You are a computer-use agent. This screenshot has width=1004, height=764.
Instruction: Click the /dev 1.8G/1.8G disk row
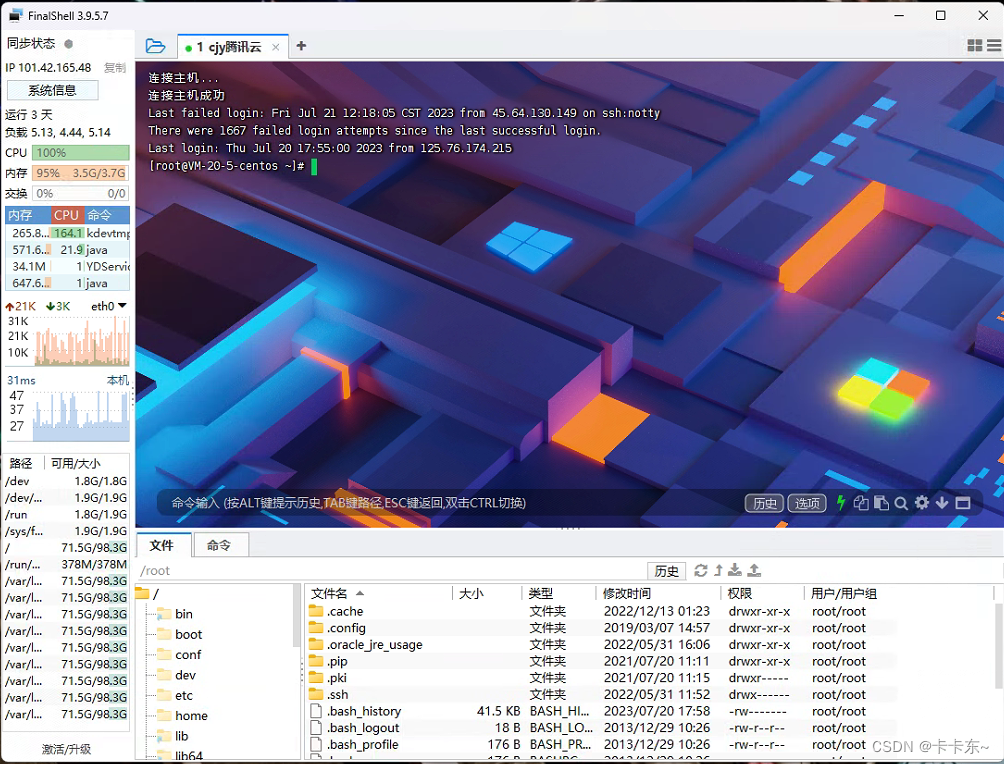(x=67, y=481)
